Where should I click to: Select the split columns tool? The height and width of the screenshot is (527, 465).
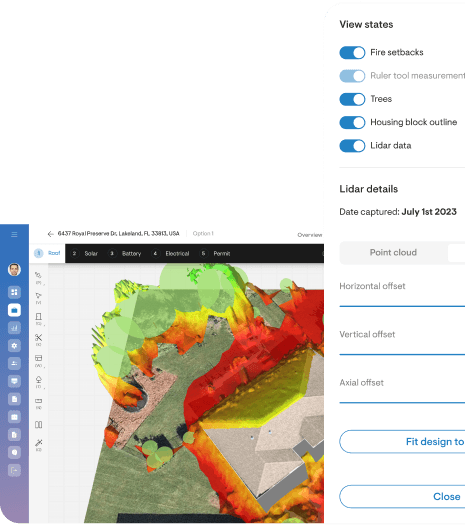(x=38, y=424)
